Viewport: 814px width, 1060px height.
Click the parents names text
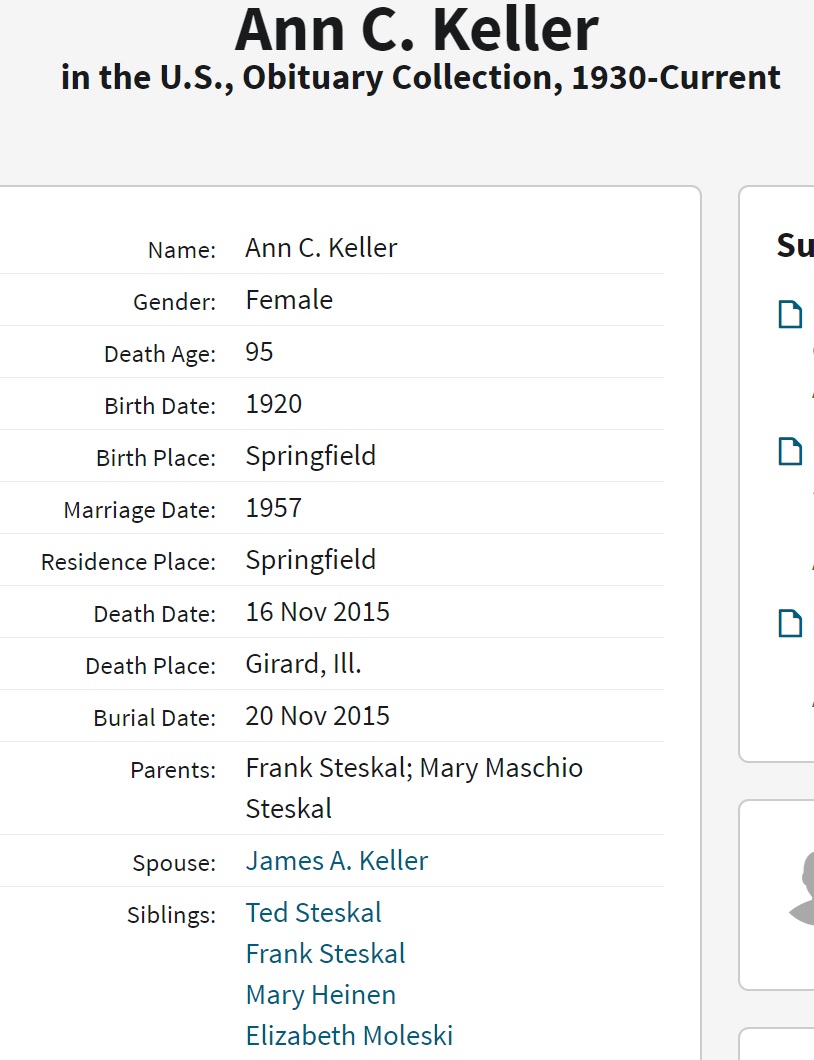(414, 769)
